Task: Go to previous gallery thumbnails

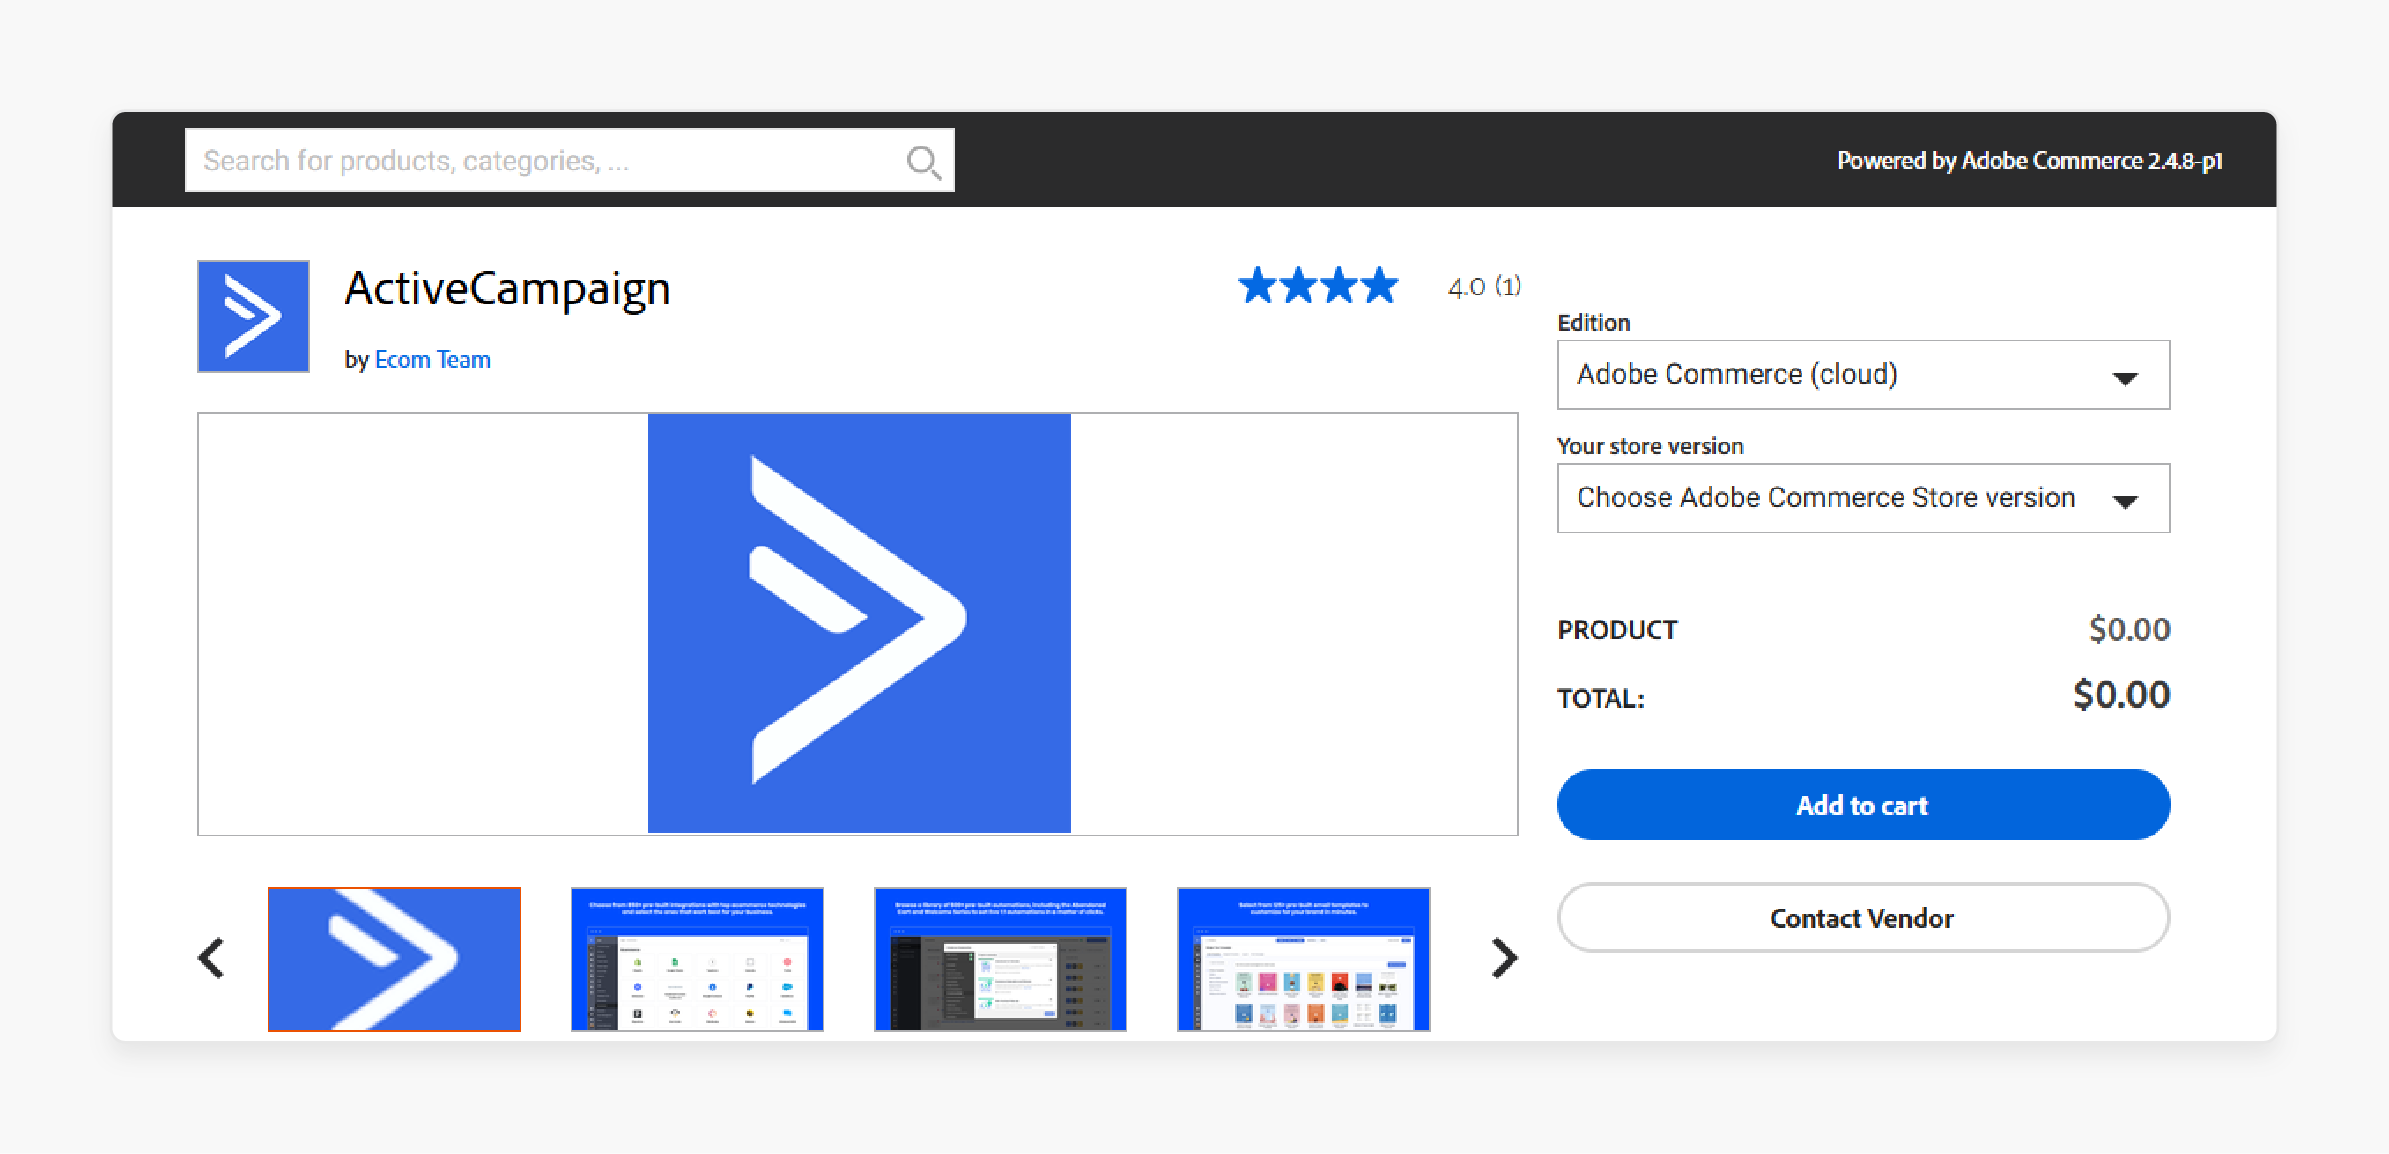Action: point(211,958)
